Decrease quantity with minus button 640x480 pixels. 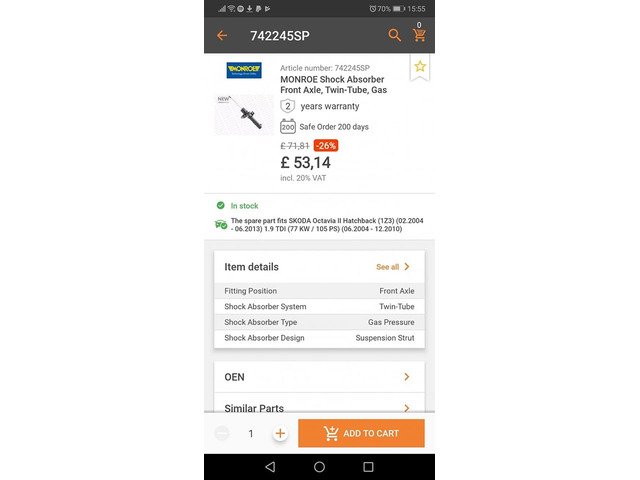[222, 433]
